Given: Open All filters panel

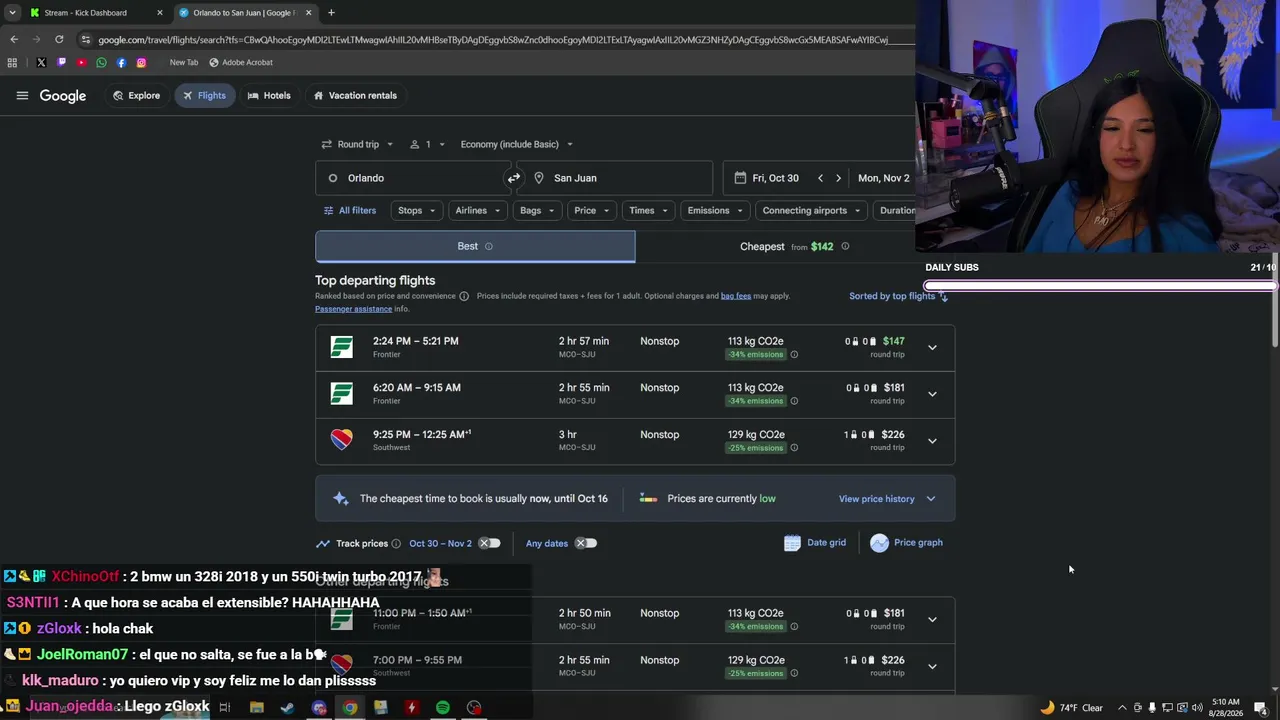Looking at the screenshot, I should click(x=349, y=211).
